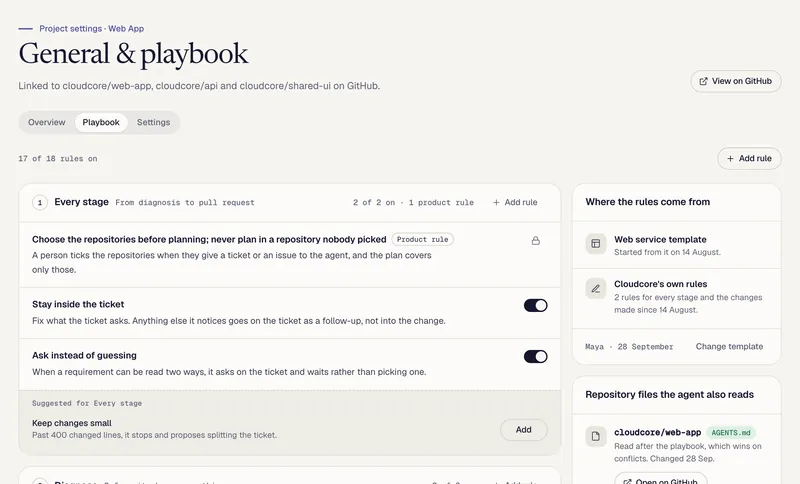The width and height of the screenshot is (800, 484).
Task: Click '2 of 2 on · 1 product rule' text
Action: point(413,202)
